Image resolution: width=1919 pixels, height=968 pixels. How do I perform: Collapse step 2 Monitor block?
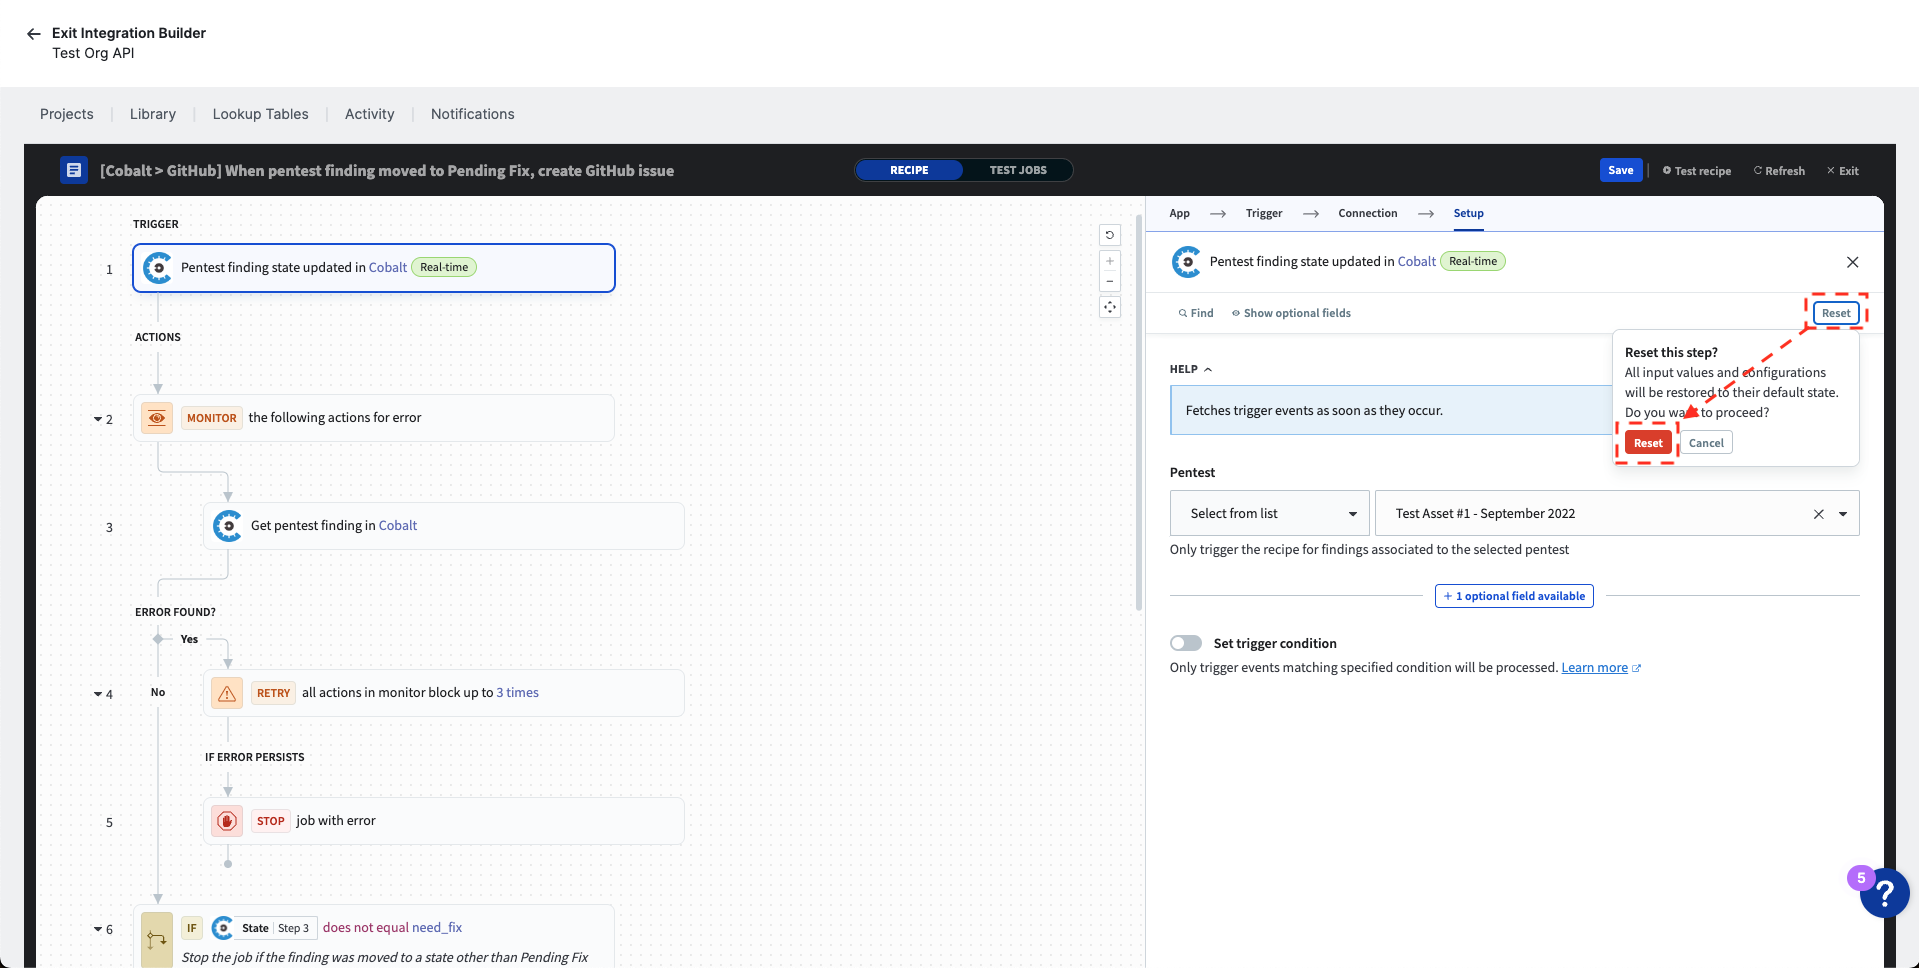pyautogui.click(x=98, y=419)
